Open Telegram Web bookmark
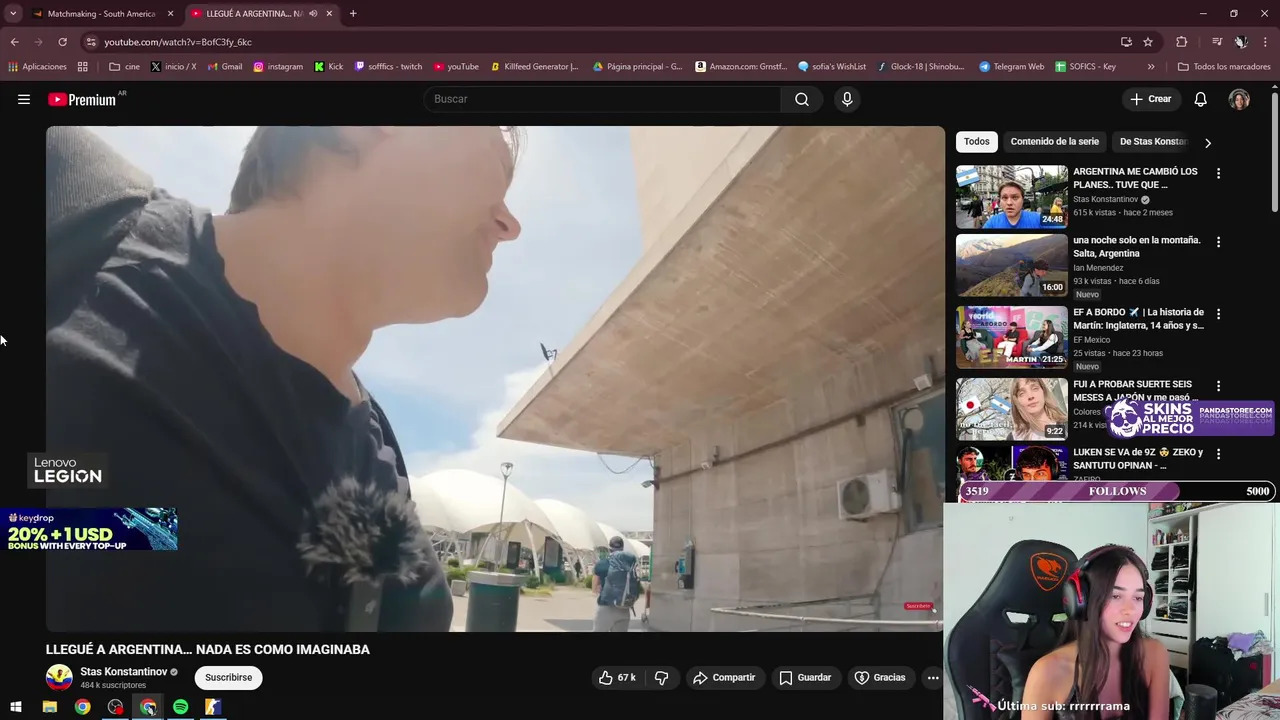 (x=1011, y=67)
